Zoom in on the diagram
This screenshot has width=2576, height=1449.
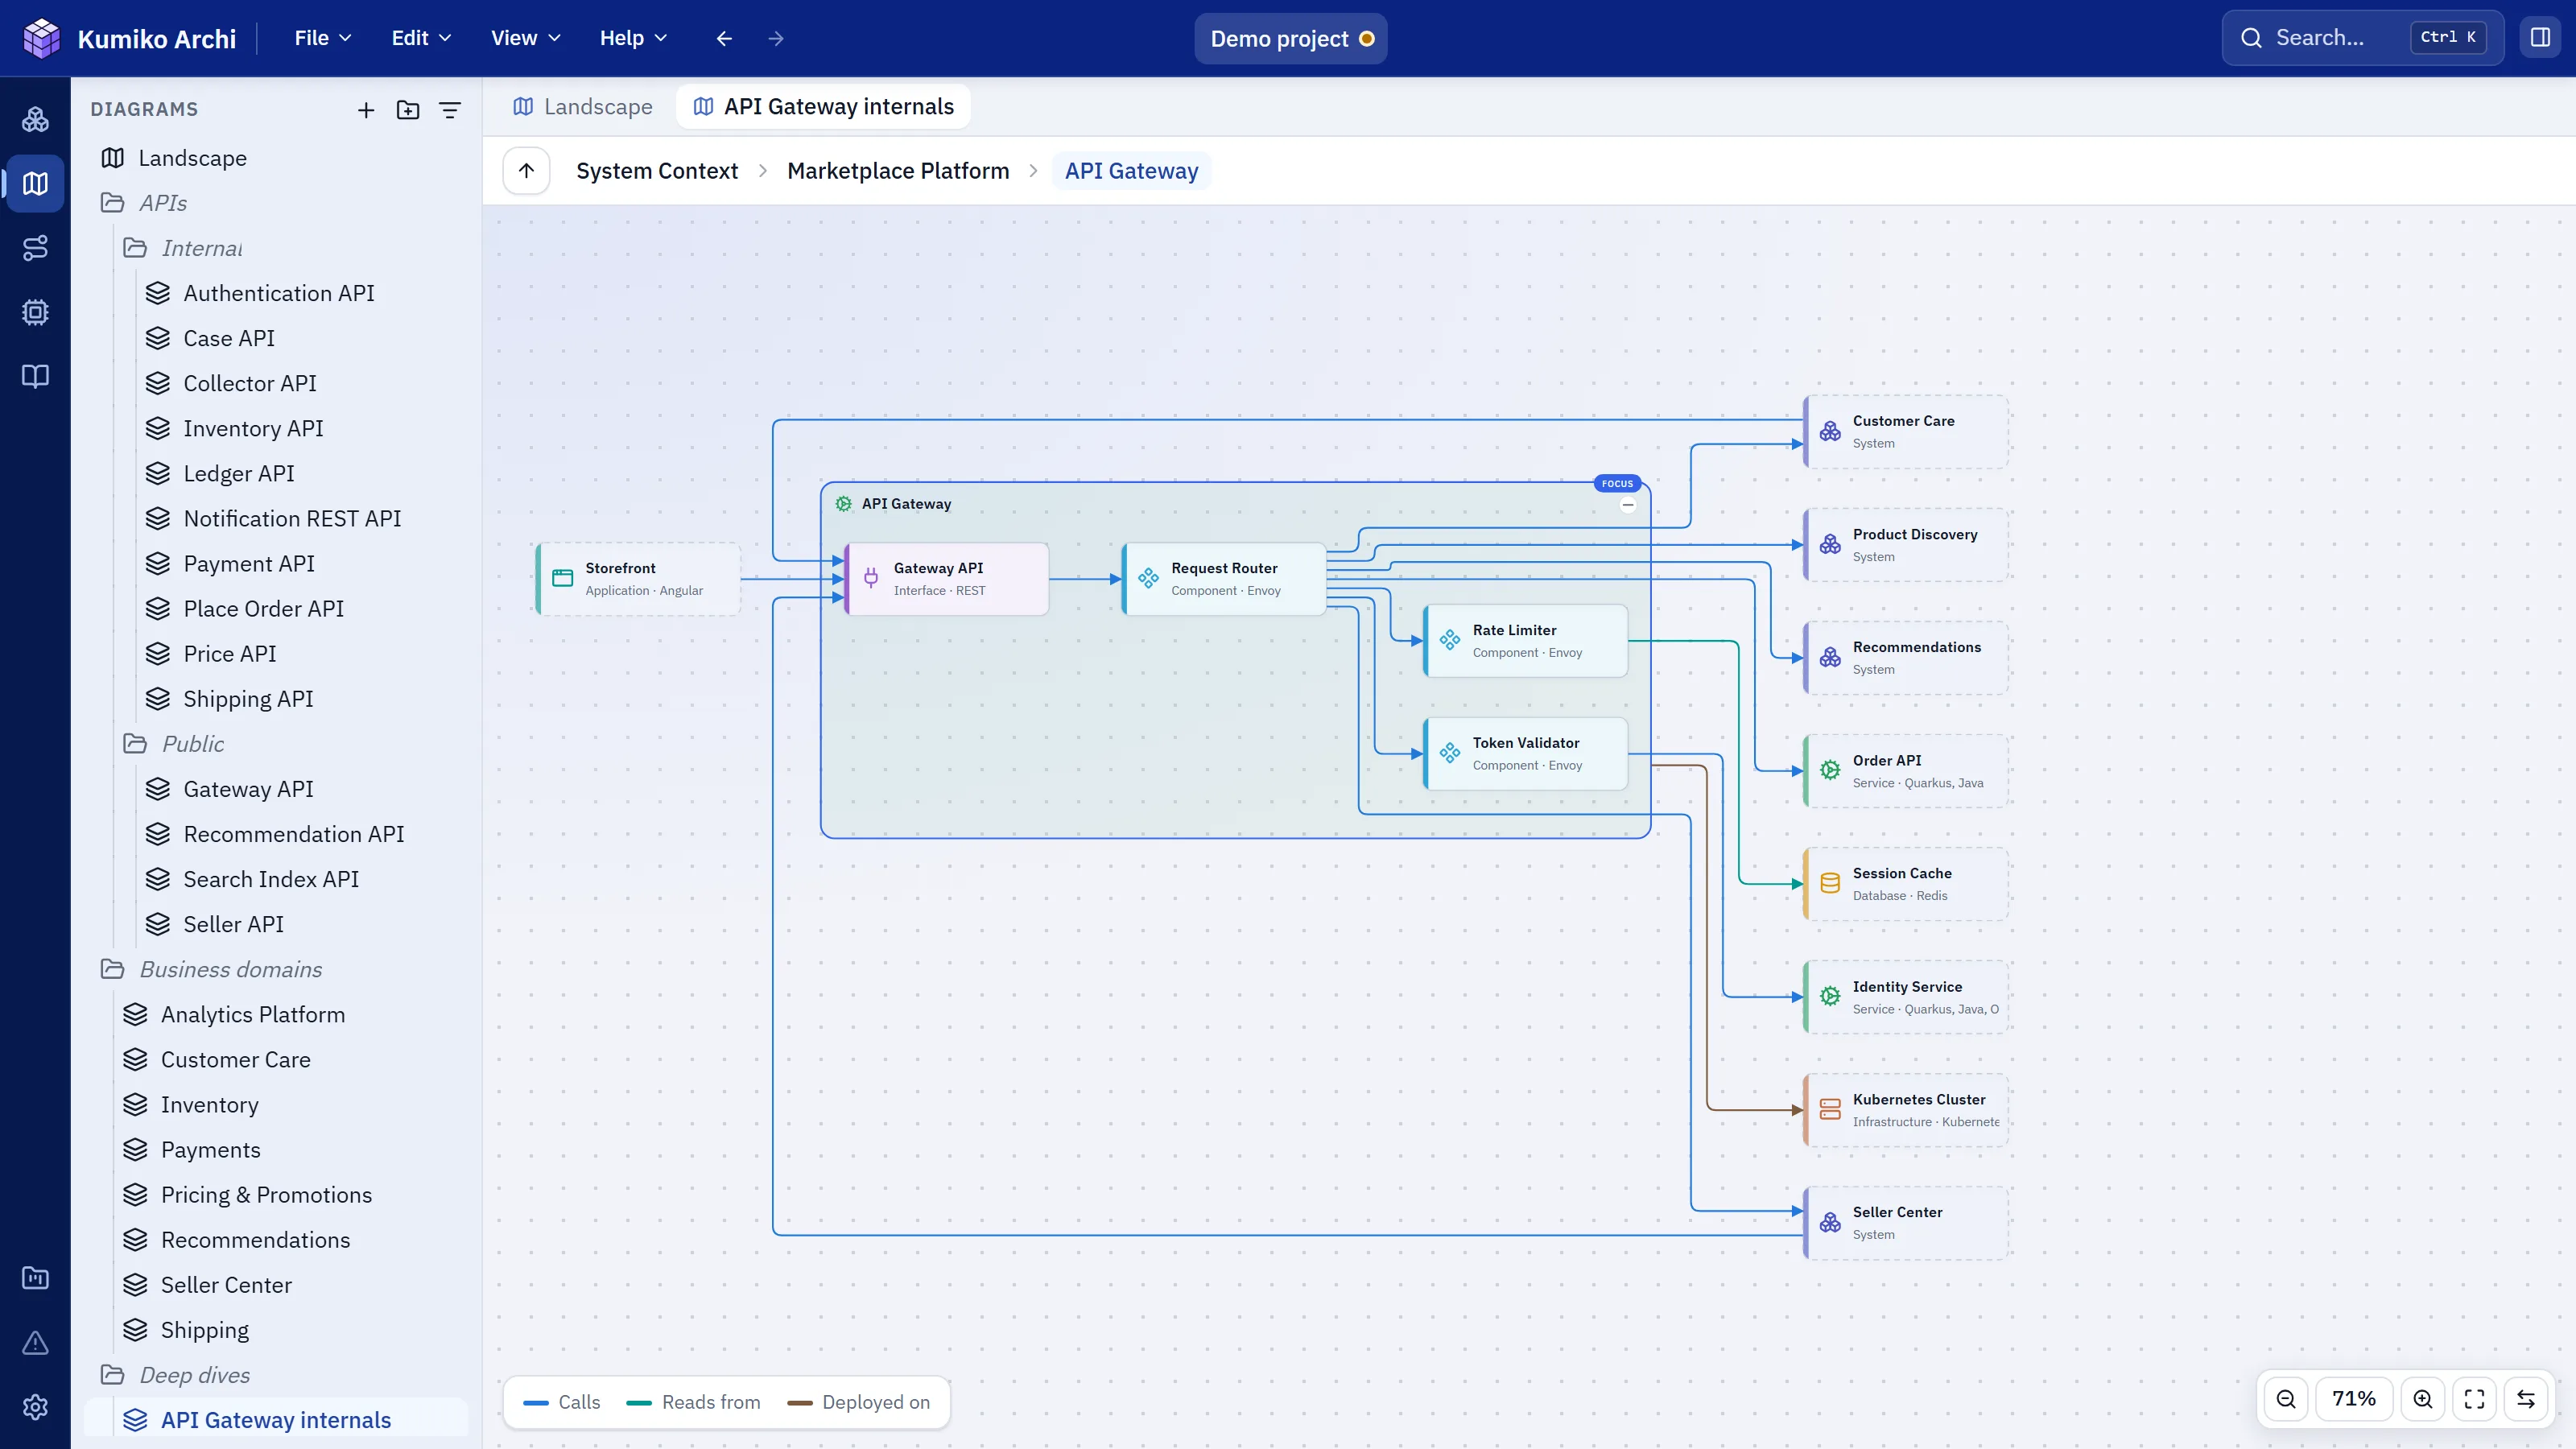coord(2423,1399)
